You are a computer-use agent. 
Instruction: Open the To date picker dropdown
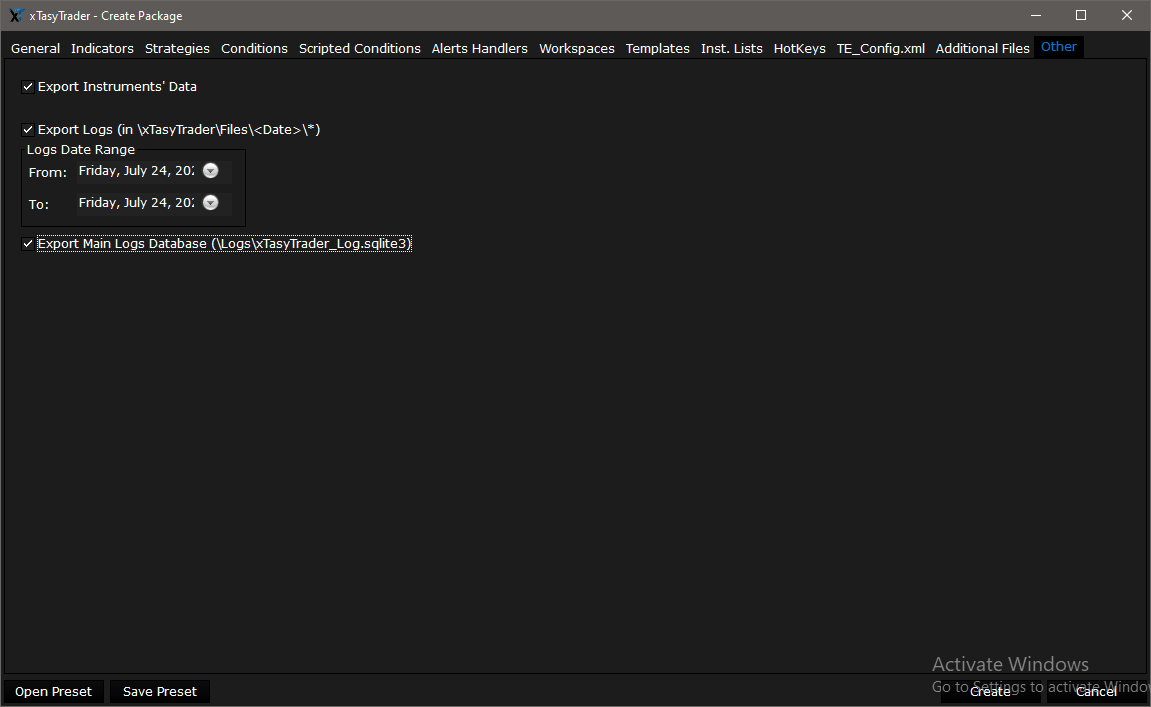[211, 203]
